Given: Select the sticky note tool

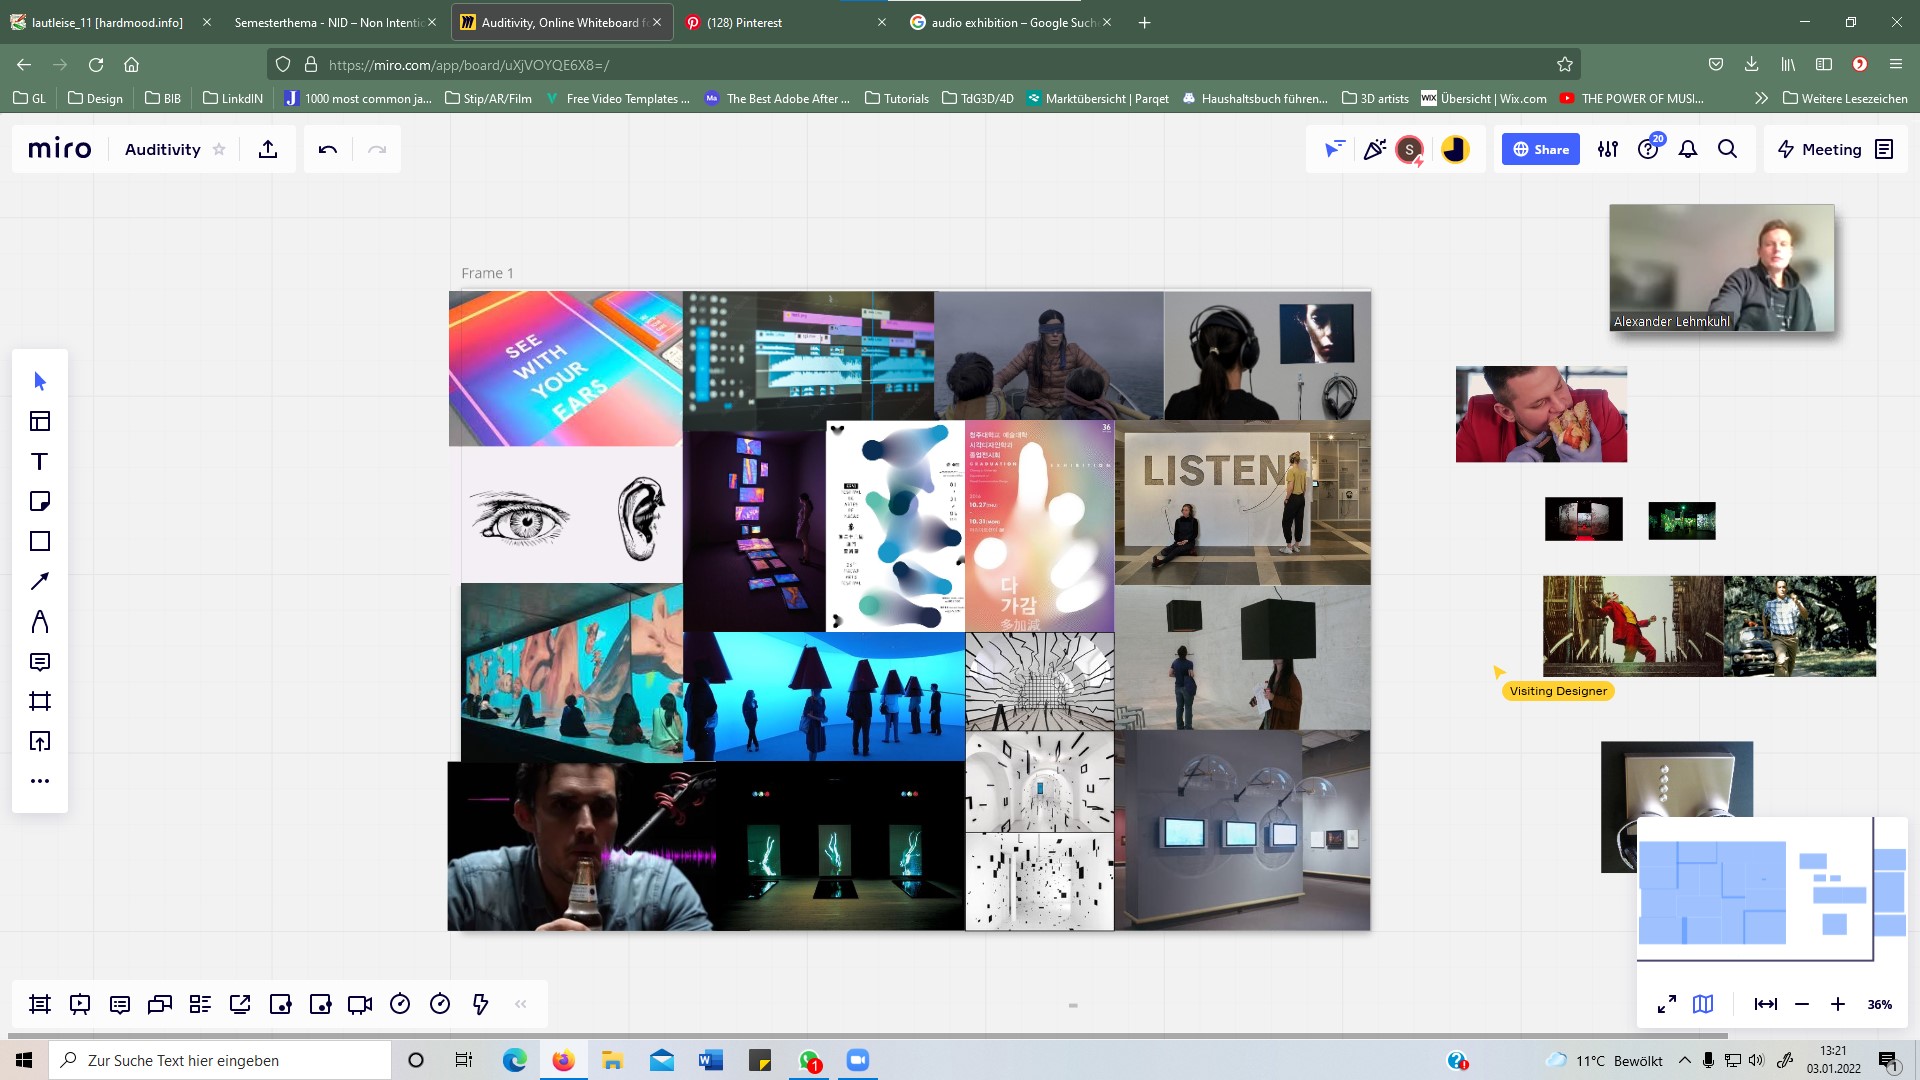Looking at the screenshot, I should click(x=40, y=501).
